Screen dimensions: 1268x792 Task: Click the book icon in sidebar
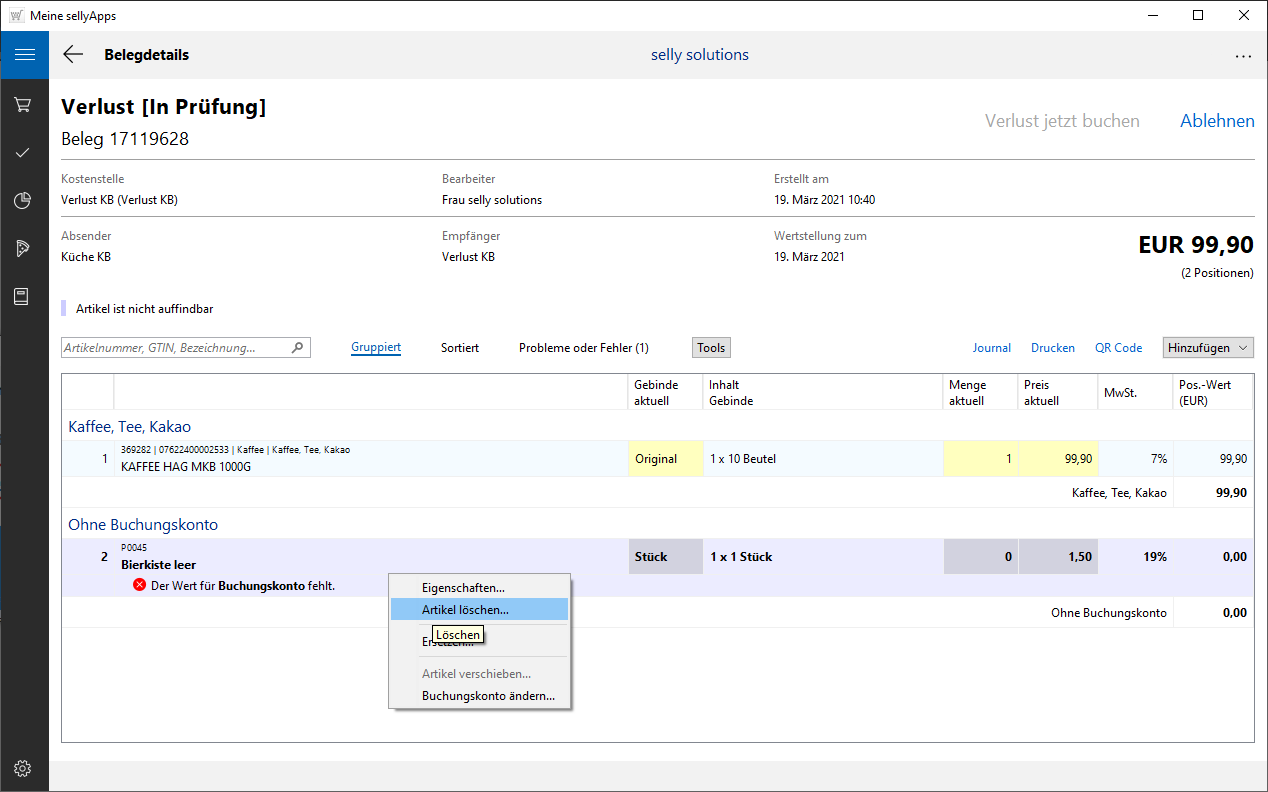tap(23, 297)
